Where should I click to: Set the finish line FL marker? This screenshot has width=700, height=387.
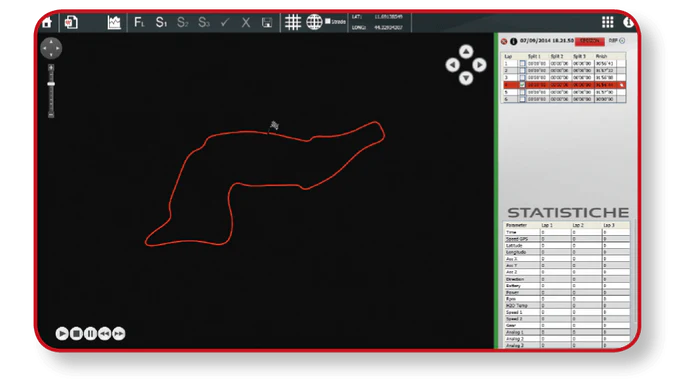click(139, 22)
